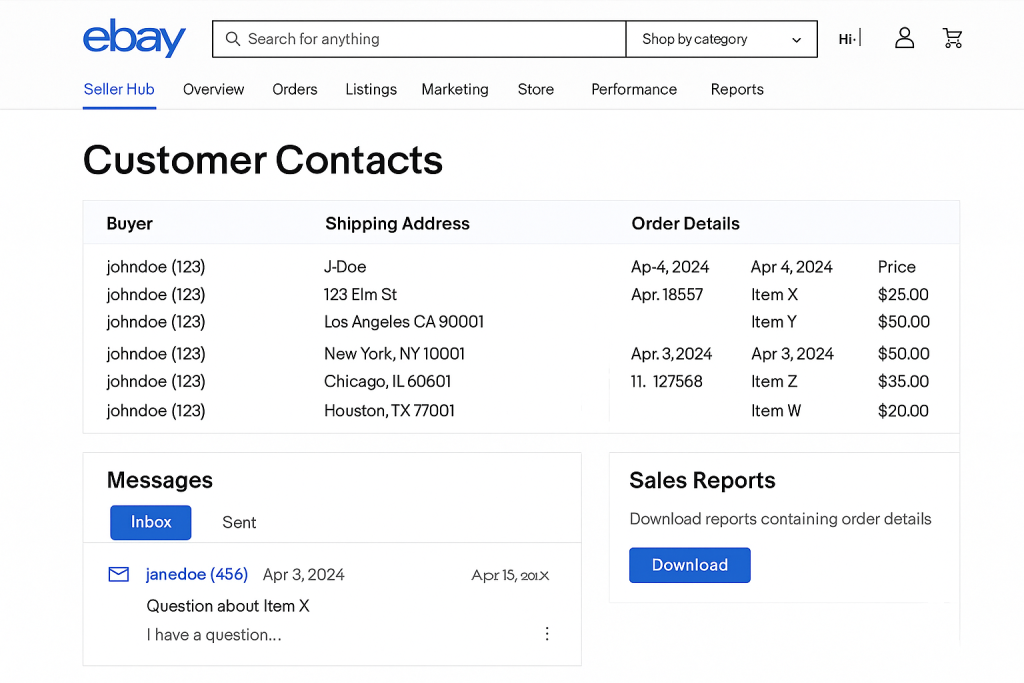Image resolution: width=1024 pixels, height=683 pixels.
Task: Switch to Sent messages
Action: (239, 522)
